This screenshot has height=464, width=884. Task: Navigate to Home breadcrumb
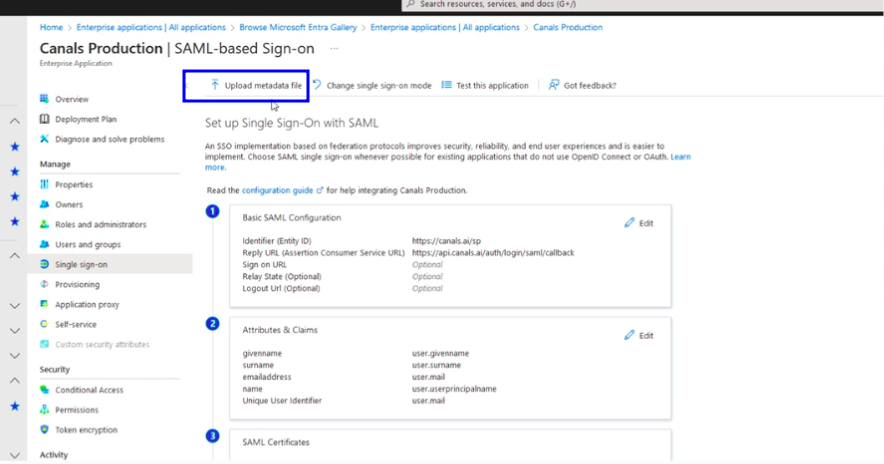(x=51, y=27)
